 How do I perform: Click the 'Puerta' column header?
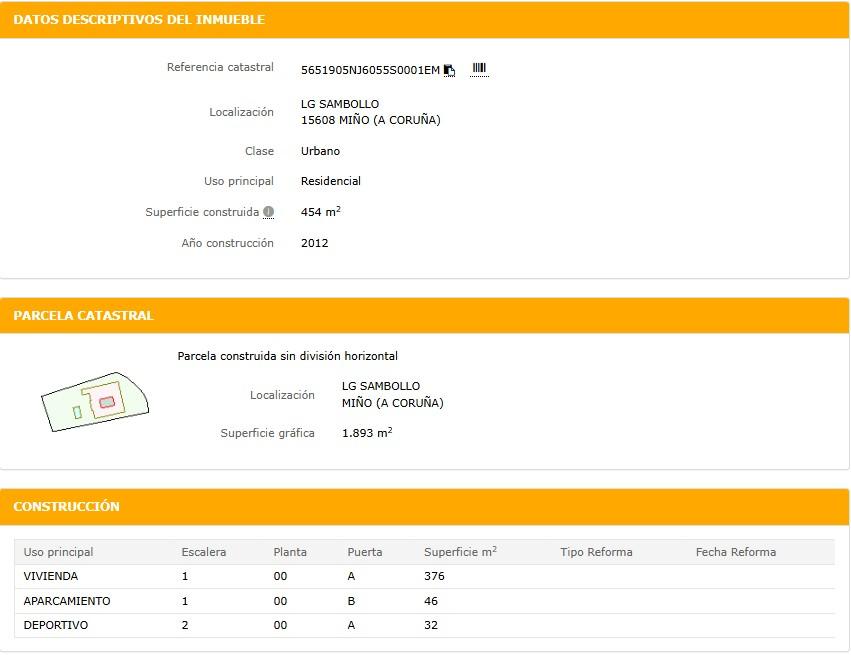365,552
